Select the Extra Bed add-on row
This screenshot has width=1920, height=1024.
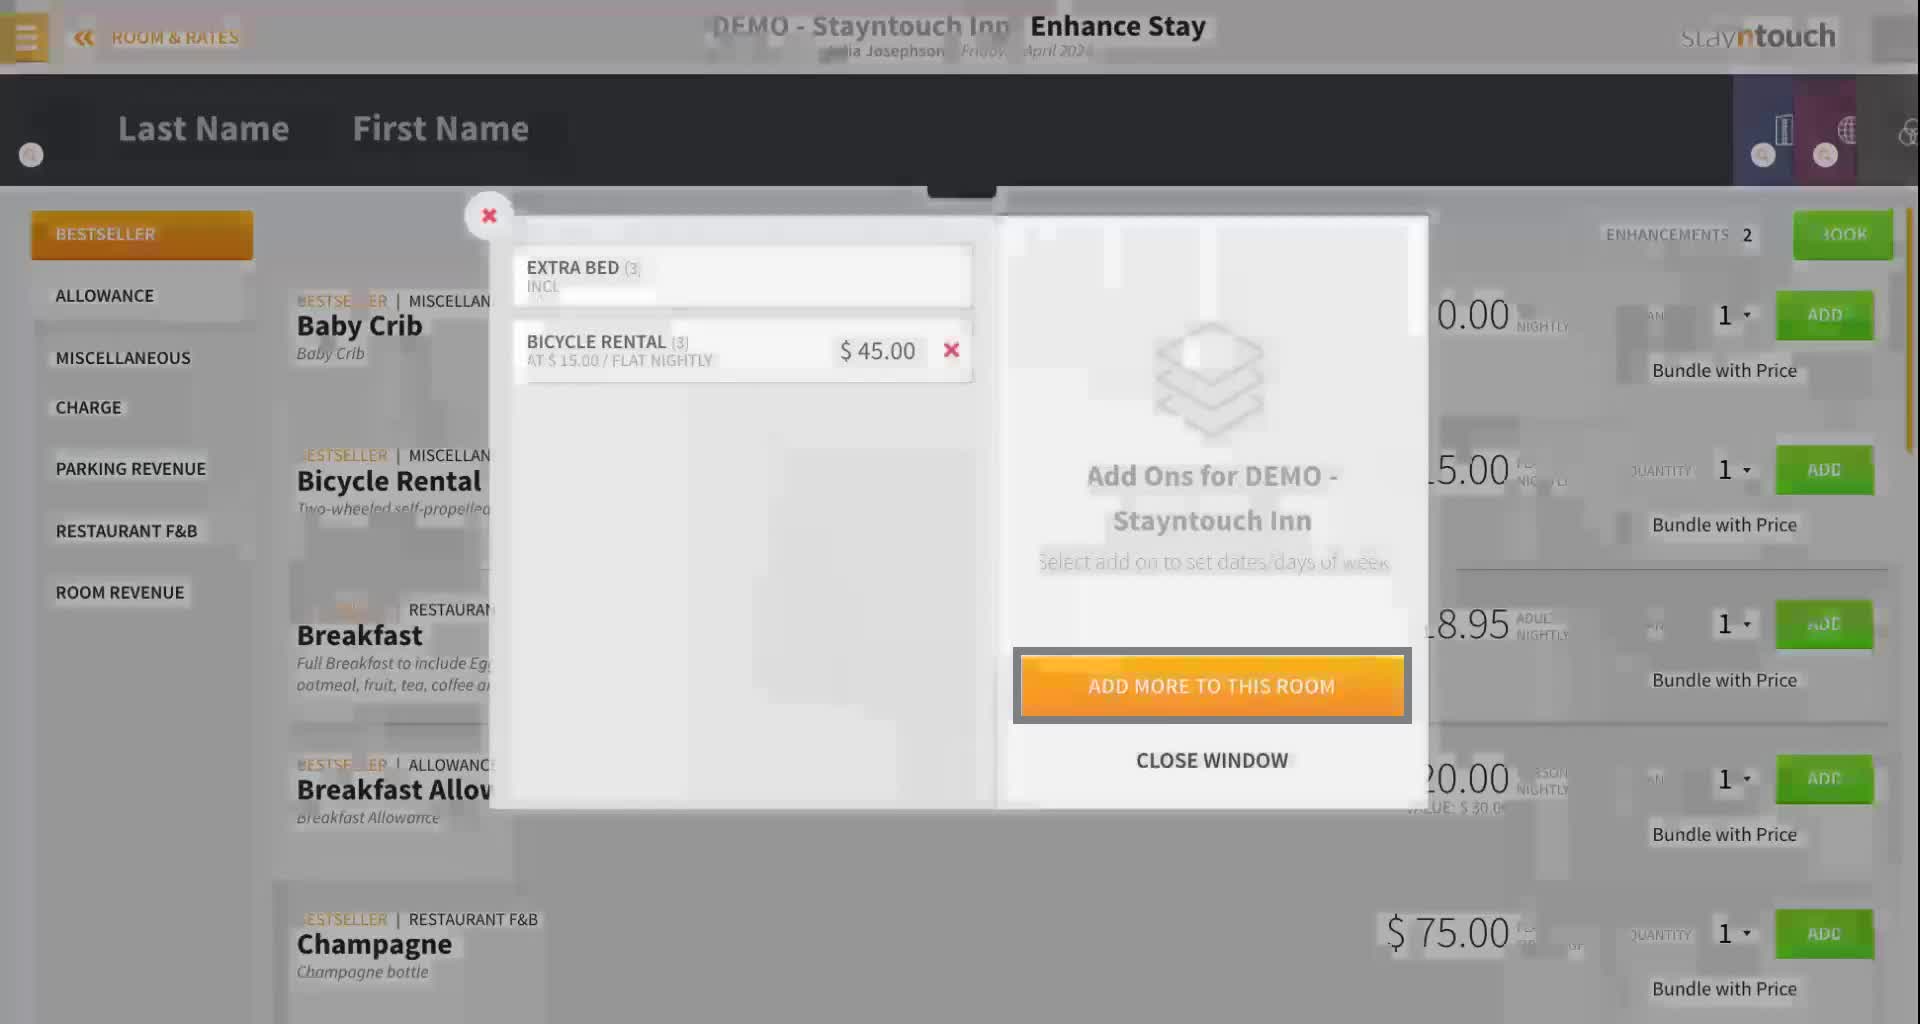[x=742, y=276]
